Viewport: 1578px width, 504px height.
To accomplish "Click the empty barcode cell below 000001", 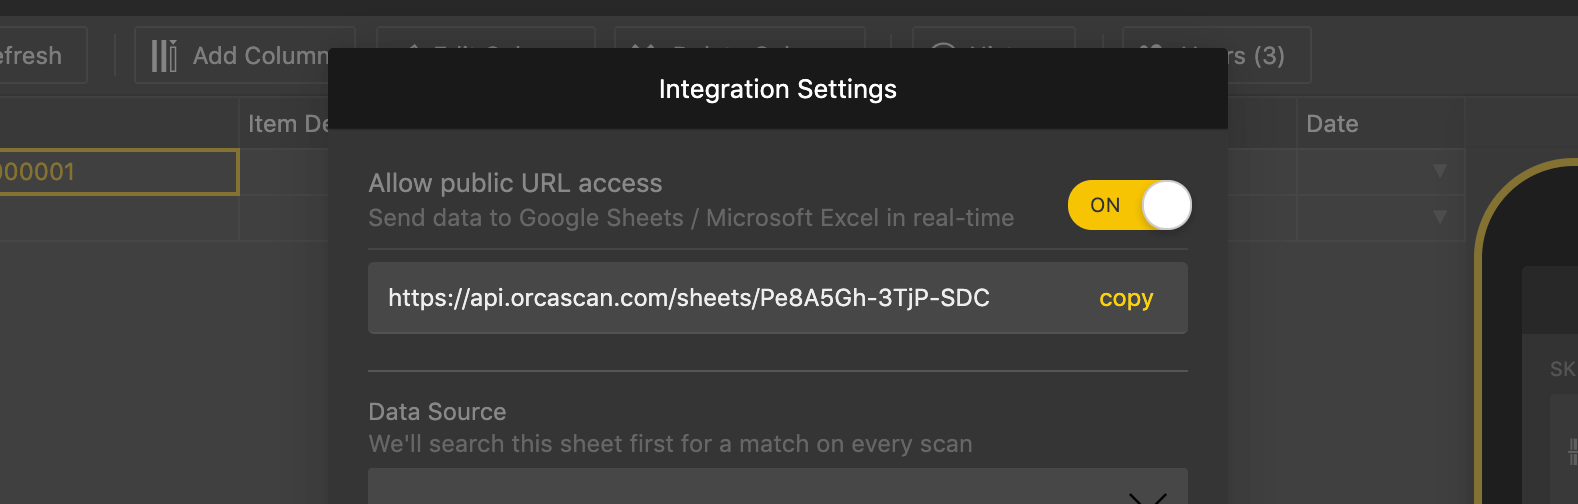I will pos(115,218).
